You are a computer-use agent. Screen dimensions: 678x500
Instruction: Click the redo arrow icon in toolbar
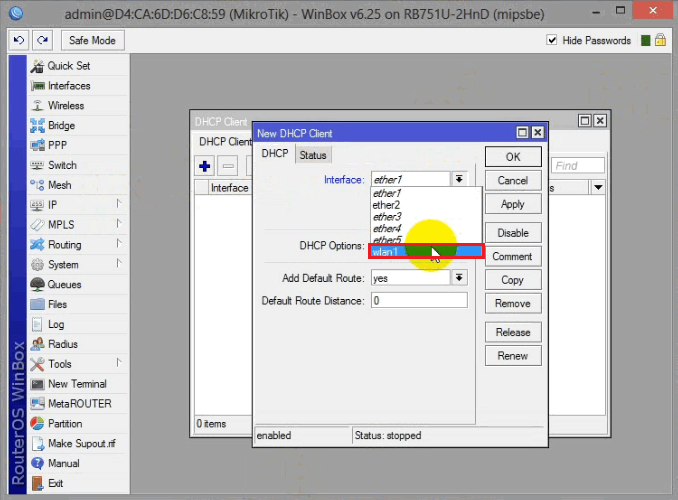click(42, 40)
